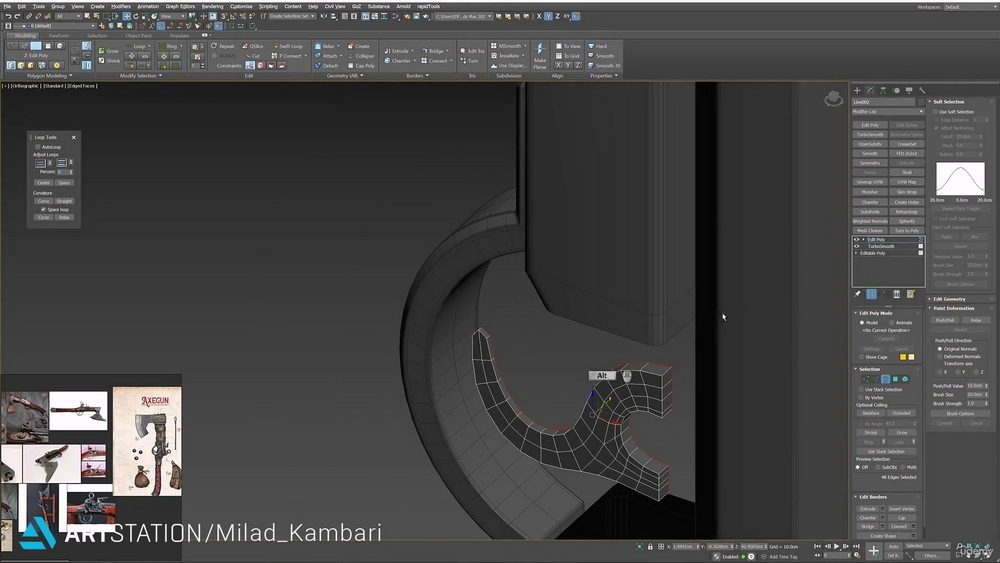Collapse the Edit Borders rollout
1000x563 pixels.
pyautogui.click(x=885, y=497)
